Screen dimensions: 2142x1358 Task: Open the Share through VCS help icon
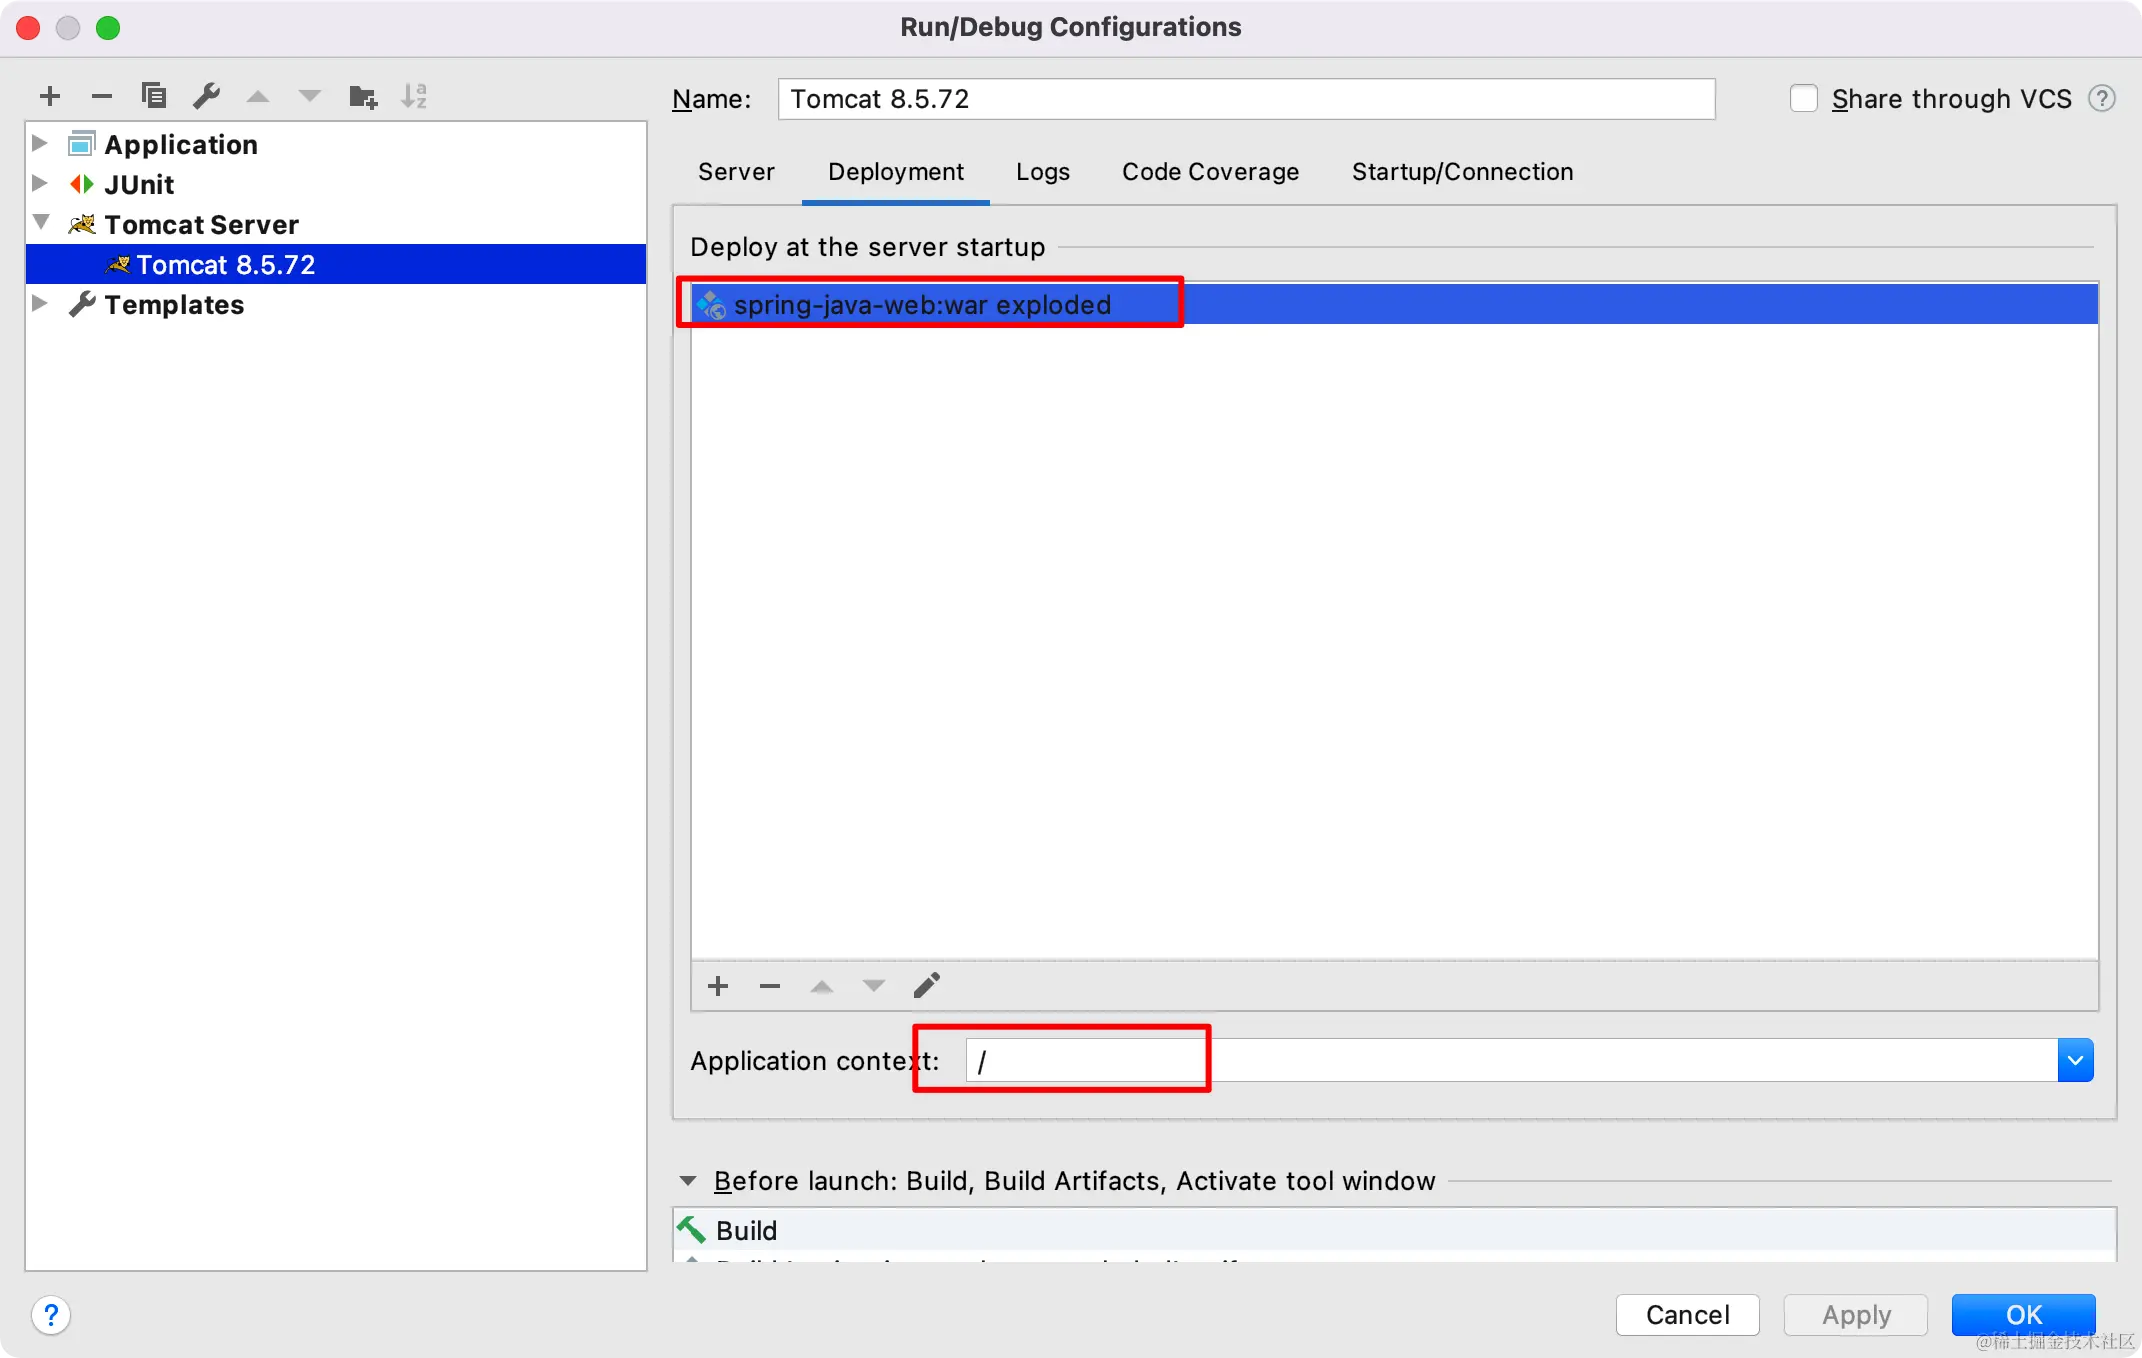point(2102,99)
